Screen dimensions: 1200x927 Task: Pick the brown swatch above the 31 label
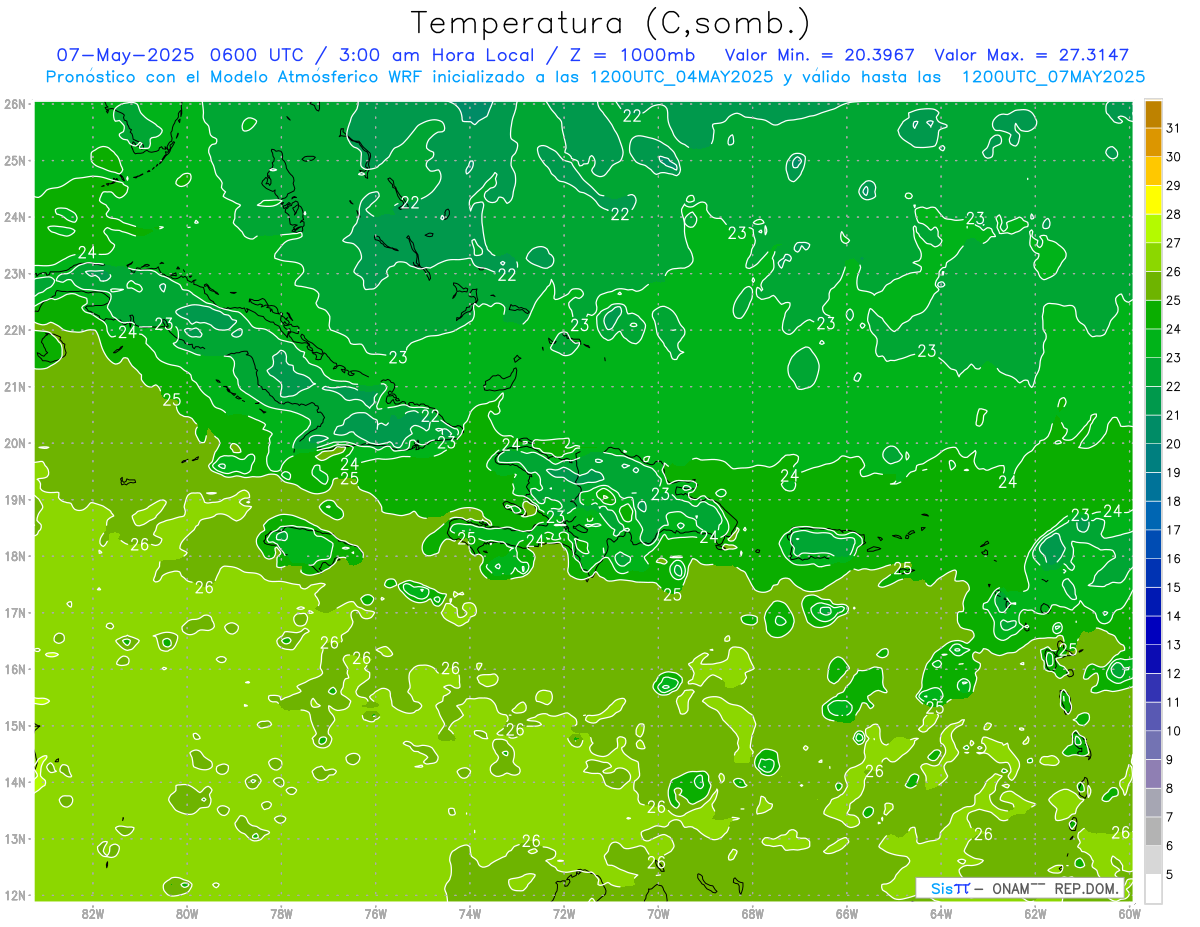(1153, 114)
